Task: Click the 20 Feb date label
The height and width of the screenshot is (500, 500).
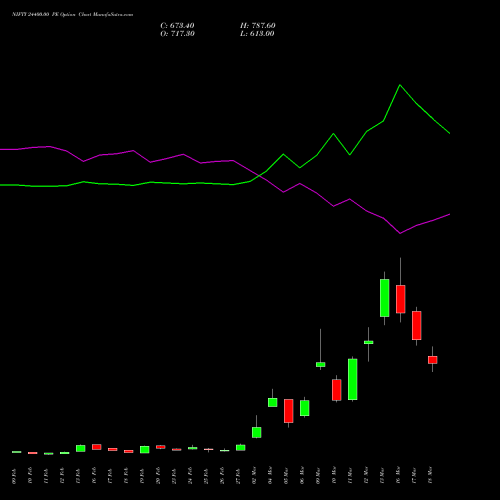Action: pyautogui.click(x=159, y=476)
